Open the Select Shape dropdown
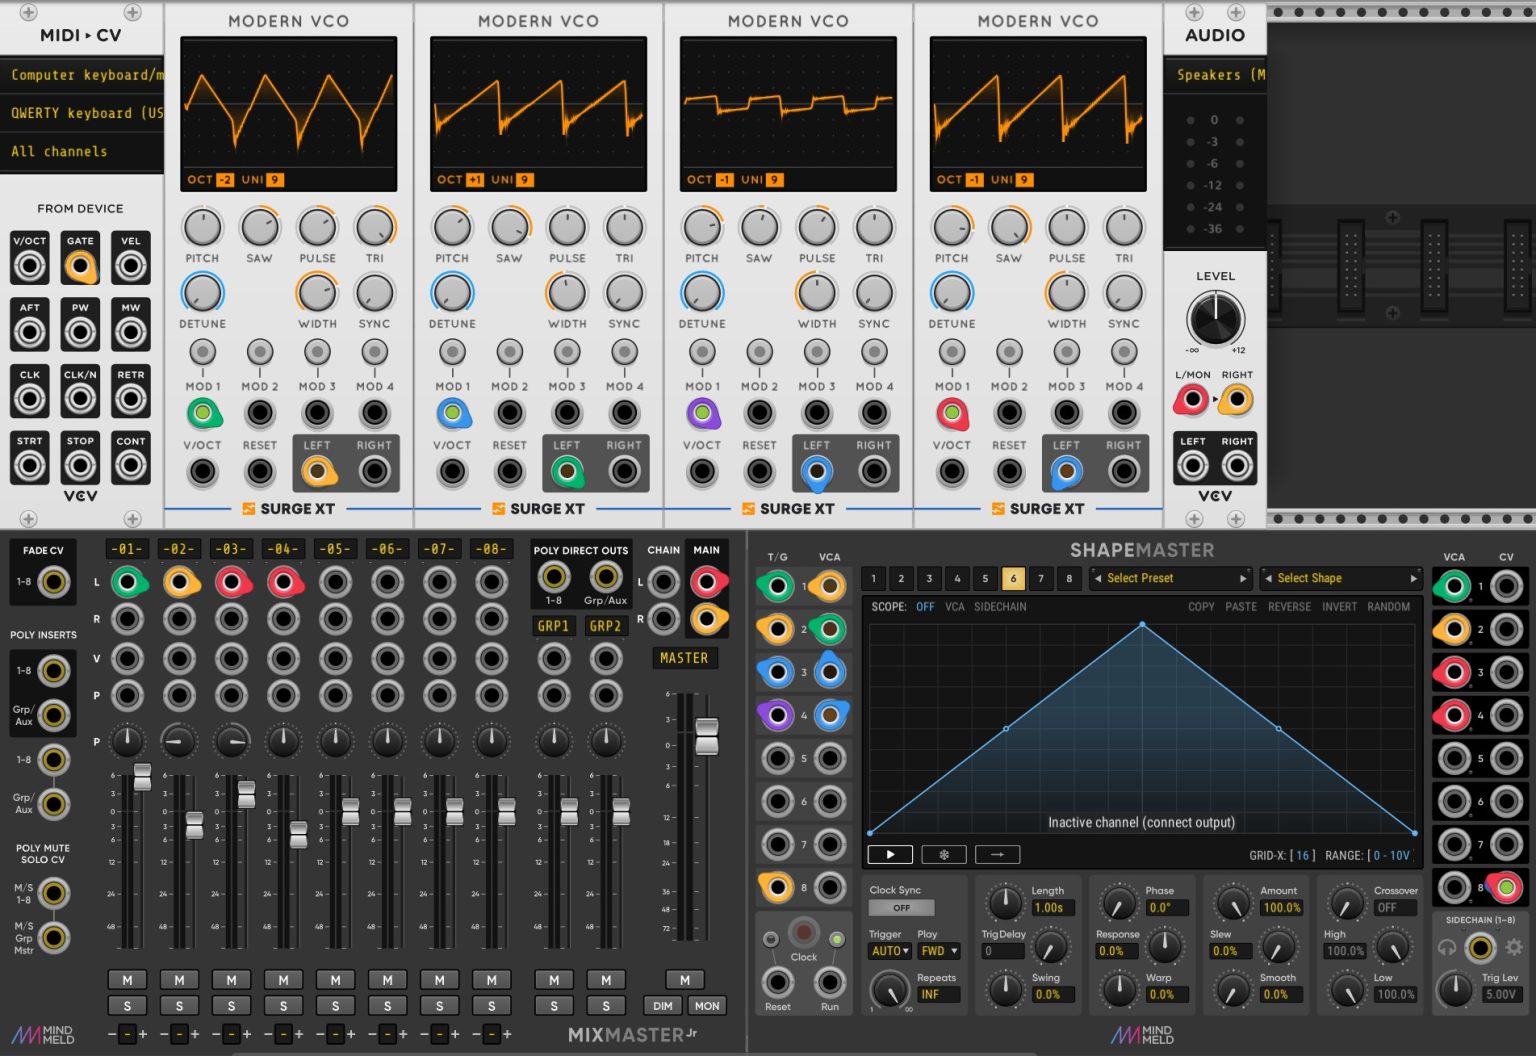Image resolution: width=1536 pixels, height=1056 pixels. [1340, 578]
